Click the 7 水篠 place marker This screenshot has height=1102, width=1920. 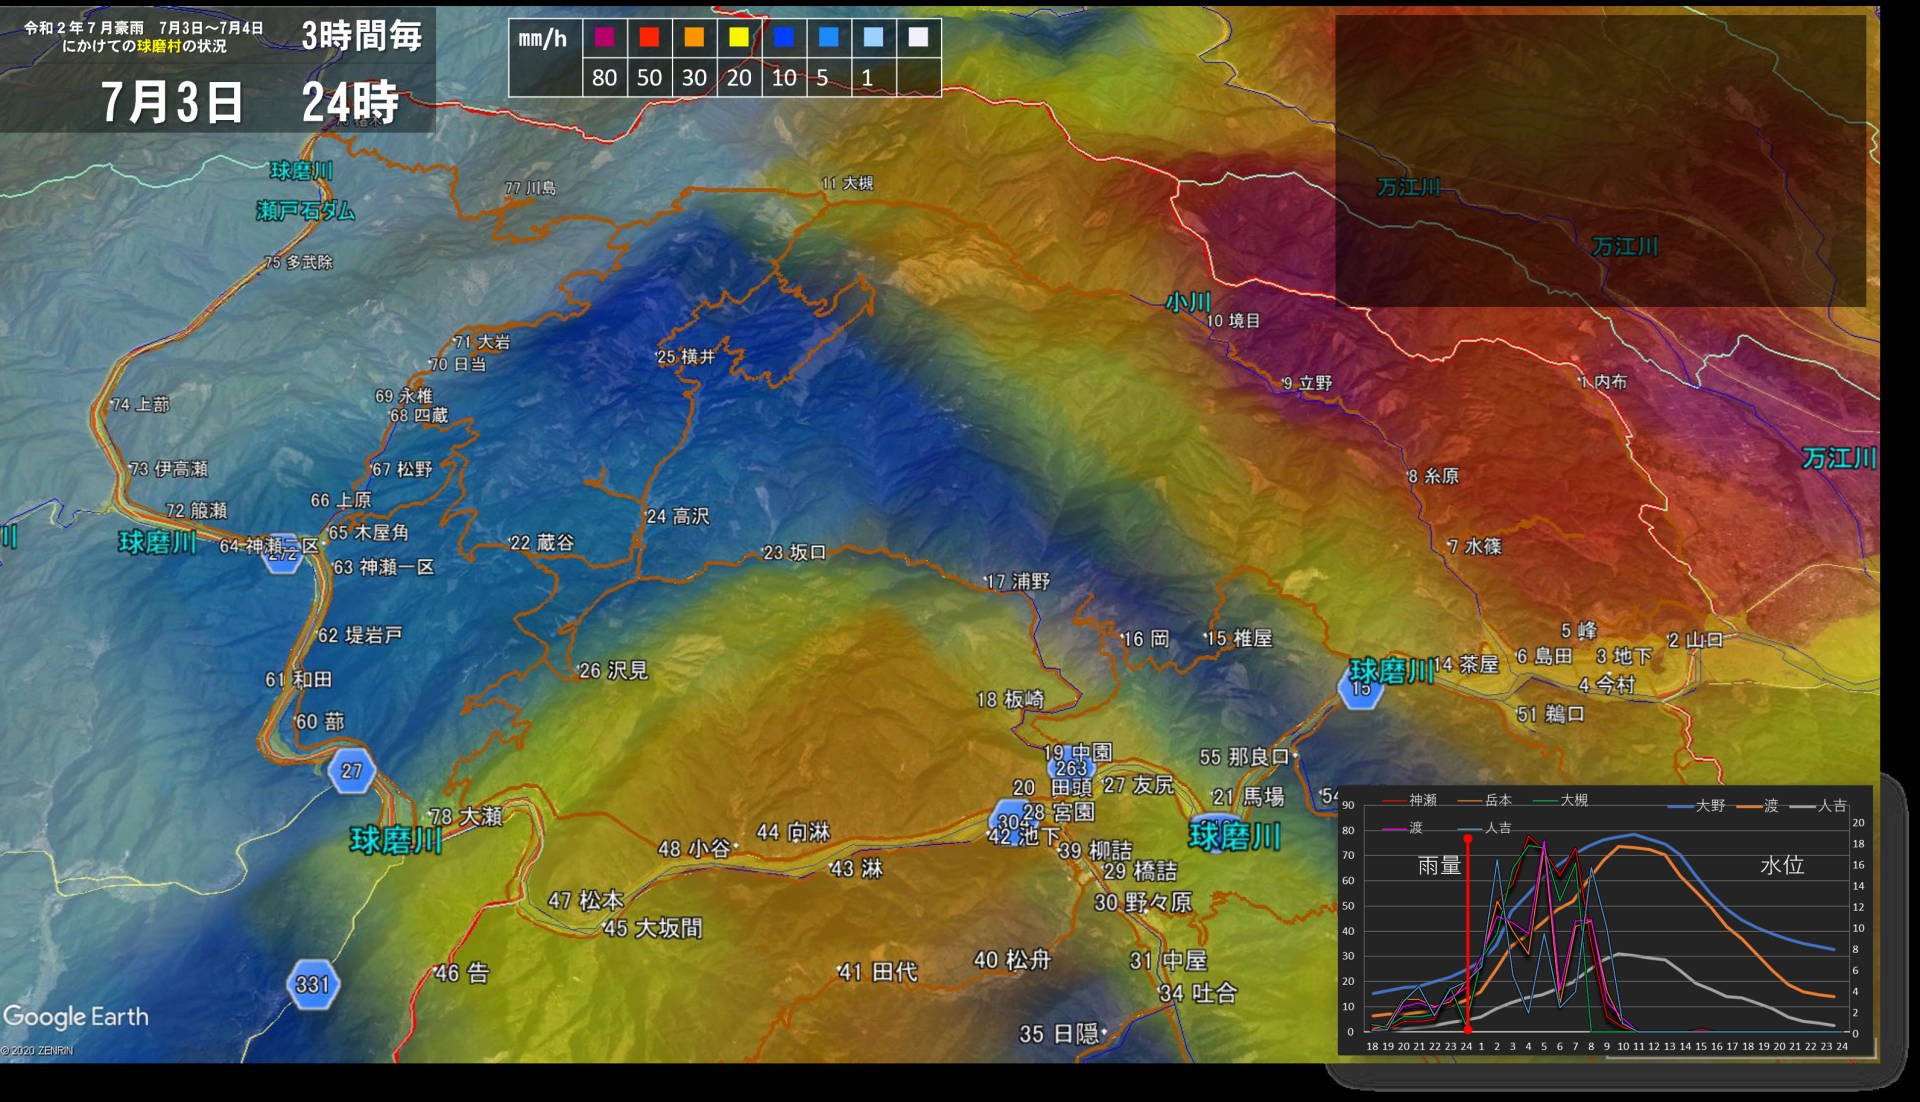1475,546
